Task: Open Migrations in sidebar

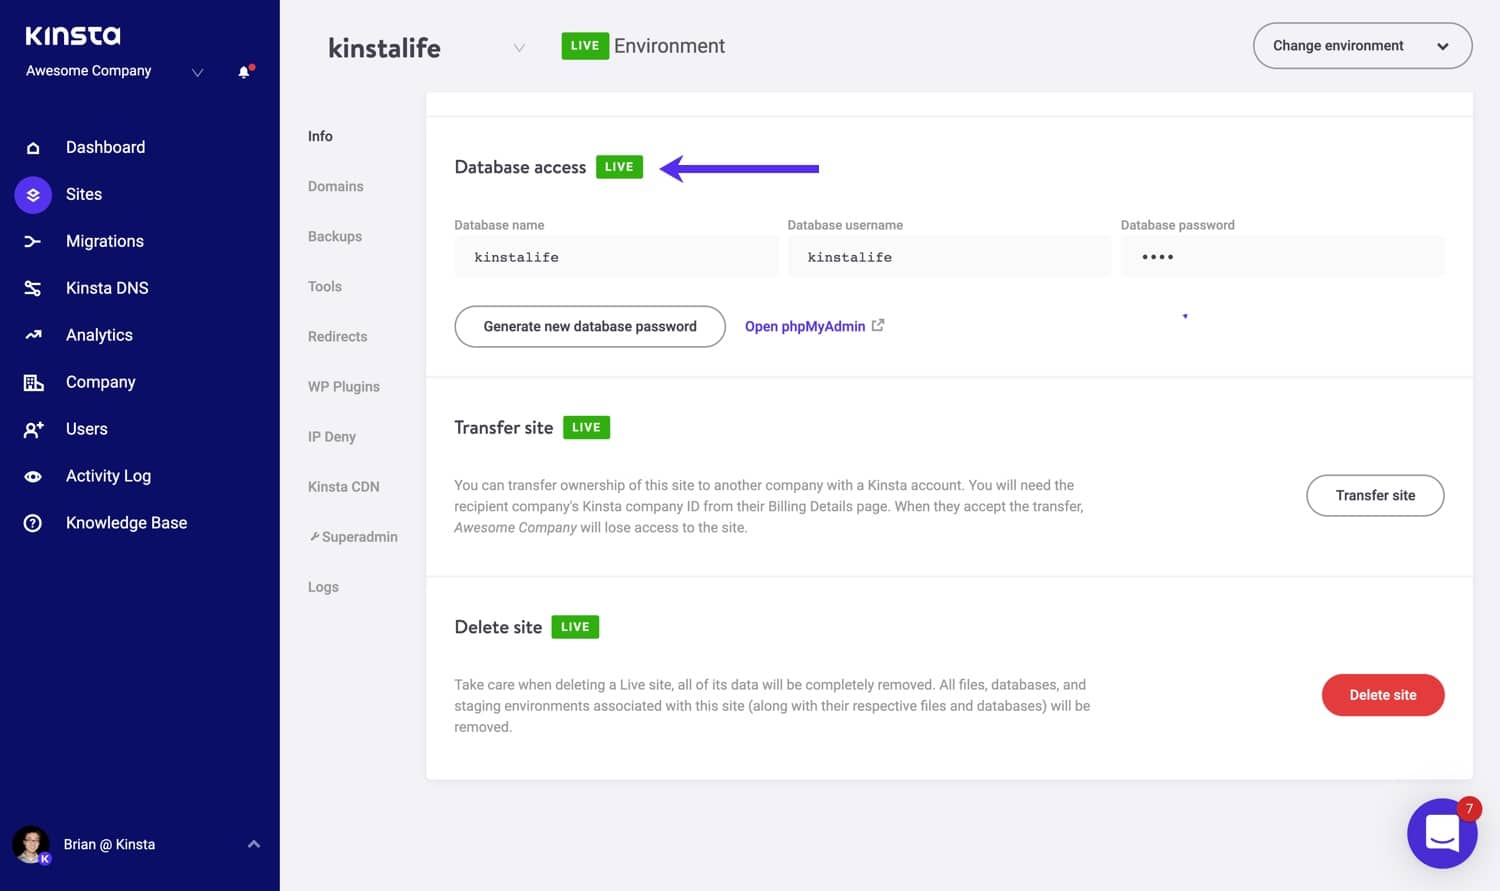Action: click(105, 241)
